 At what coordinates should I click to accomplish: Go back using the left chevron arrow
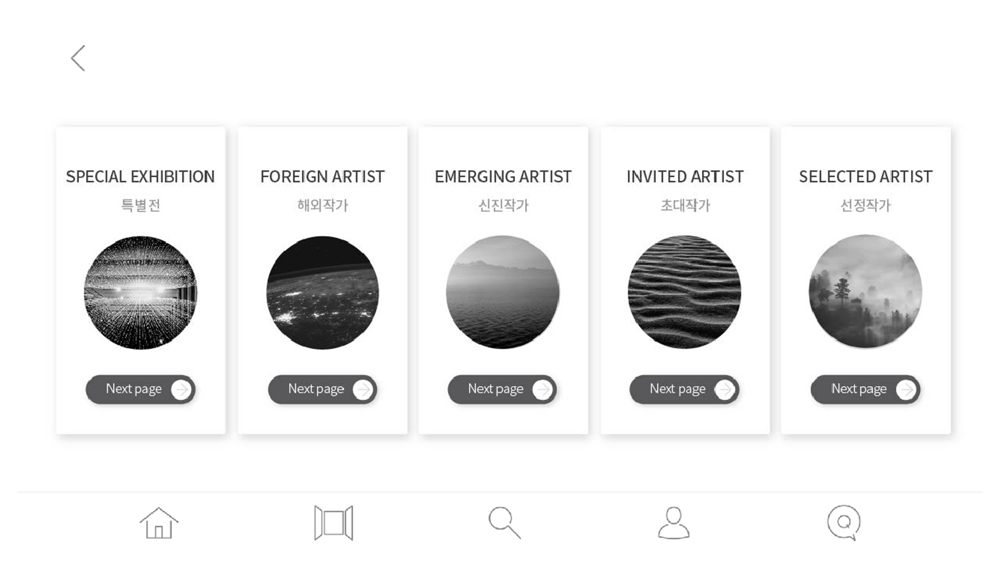click(78, 58)
